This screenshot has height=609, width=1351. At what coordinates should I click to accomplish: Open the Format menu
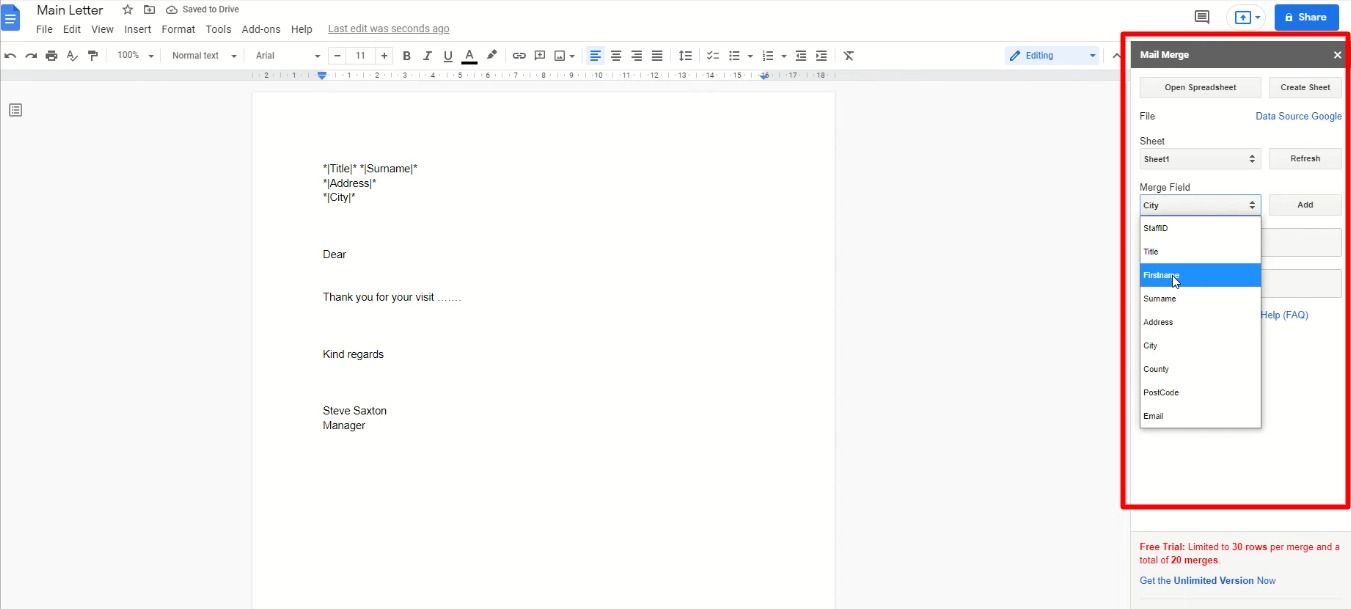pos(178,29)
